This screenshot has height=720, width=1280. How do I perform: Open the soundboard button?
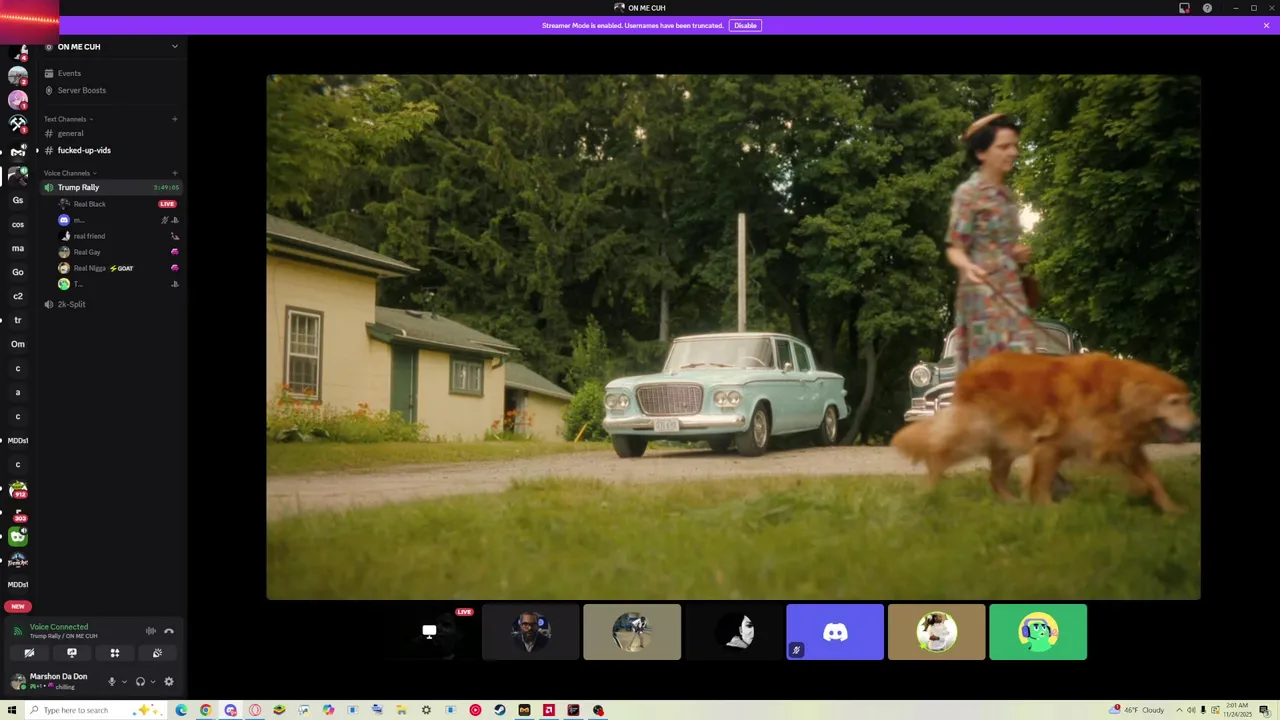(x=157, y=653)
